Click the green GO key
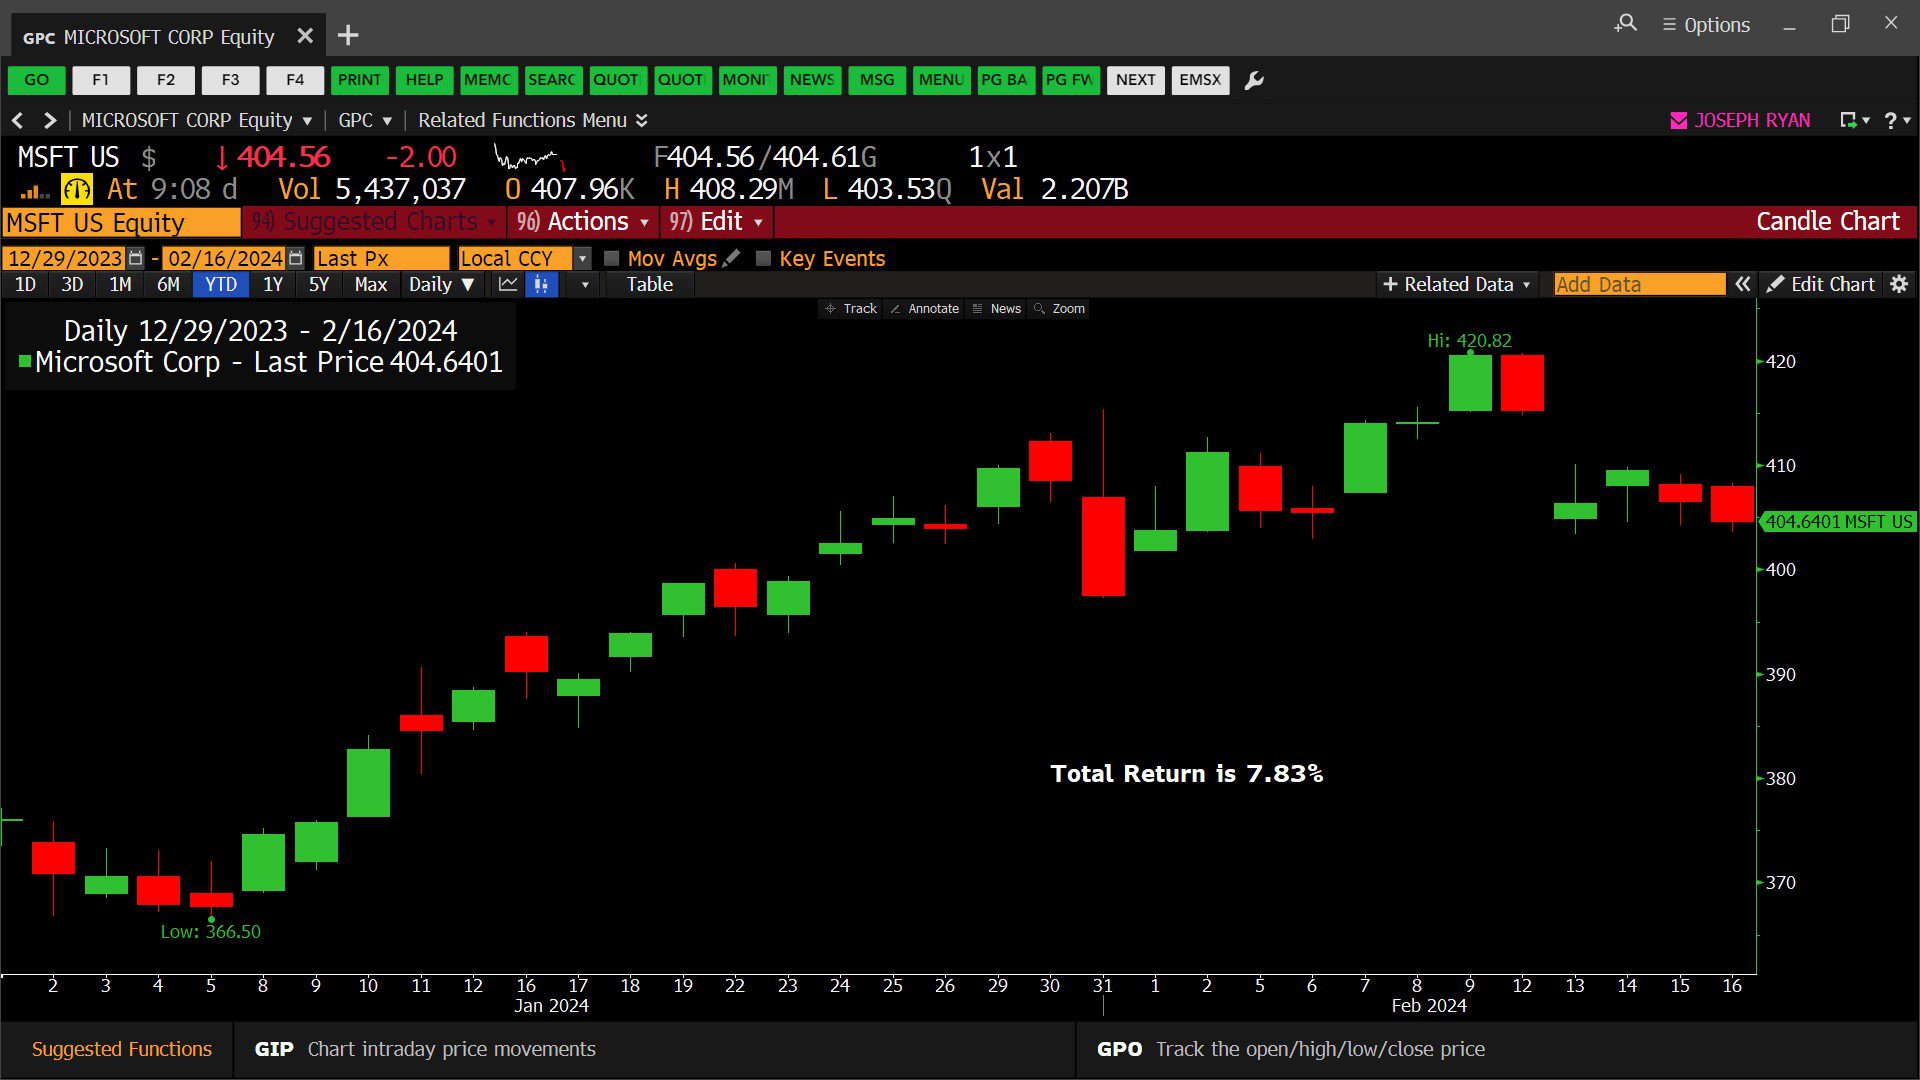The height and width of the screenshot is (1080, 1920). (37, 80)
